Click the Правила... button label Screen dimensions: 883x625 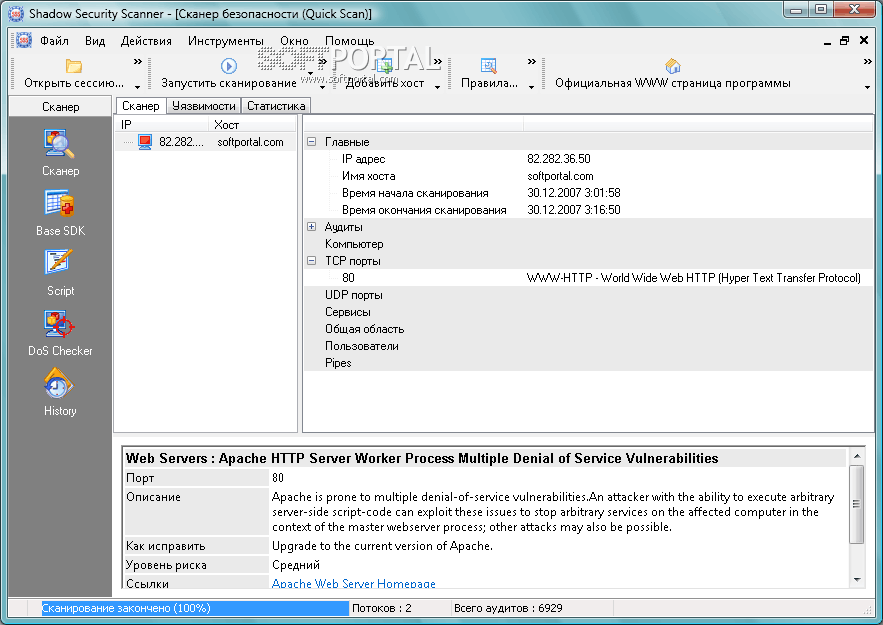[489, 83]
